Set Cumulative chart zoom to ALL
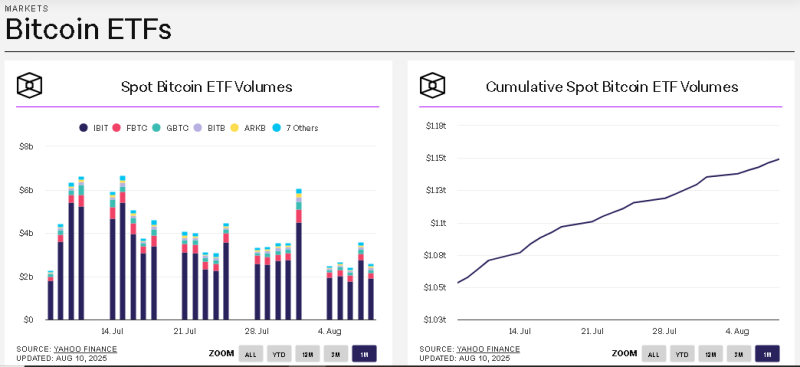 point(654,354)
